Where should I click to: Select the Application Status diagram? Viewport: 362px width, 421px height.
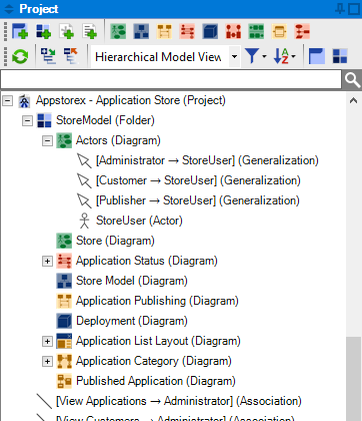(147, 261)
